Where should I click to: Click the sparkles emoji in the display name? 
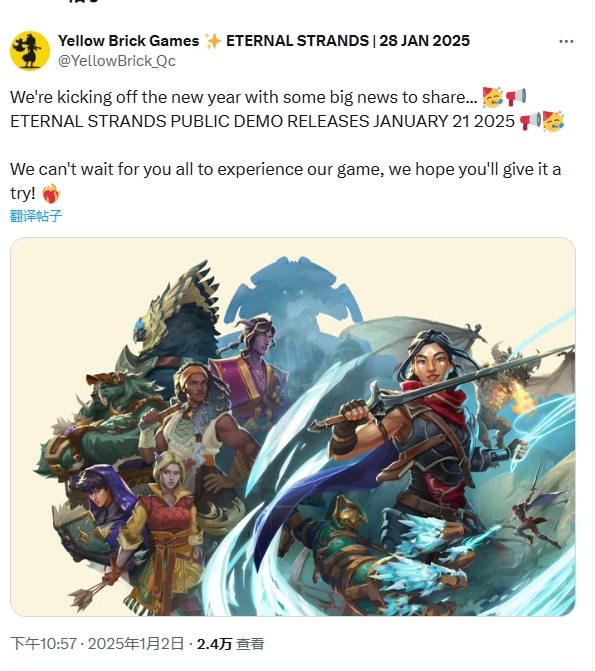tap(213, 41)
